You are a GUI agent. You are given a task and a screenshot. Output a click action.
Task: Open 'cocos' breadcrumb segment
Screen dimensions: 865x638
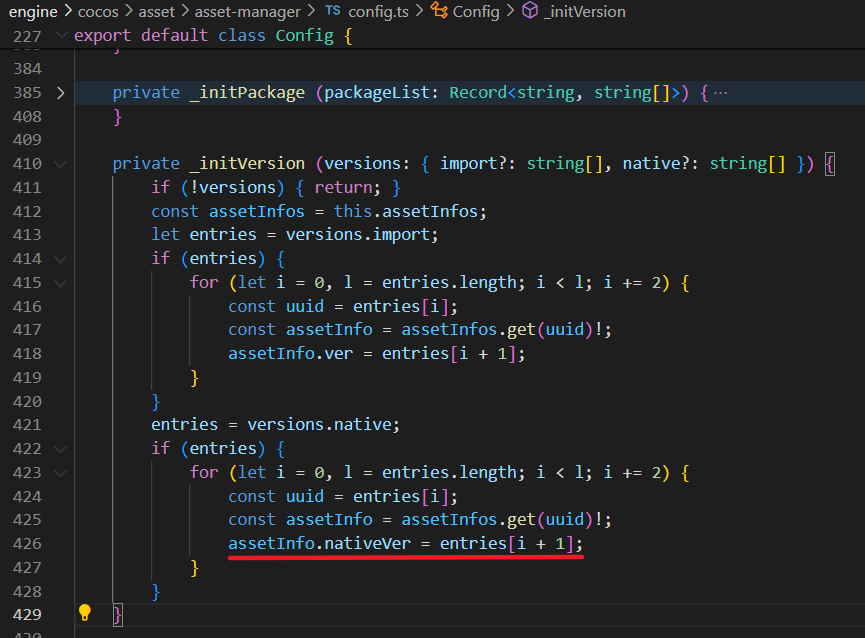click(x=98, y=12)
